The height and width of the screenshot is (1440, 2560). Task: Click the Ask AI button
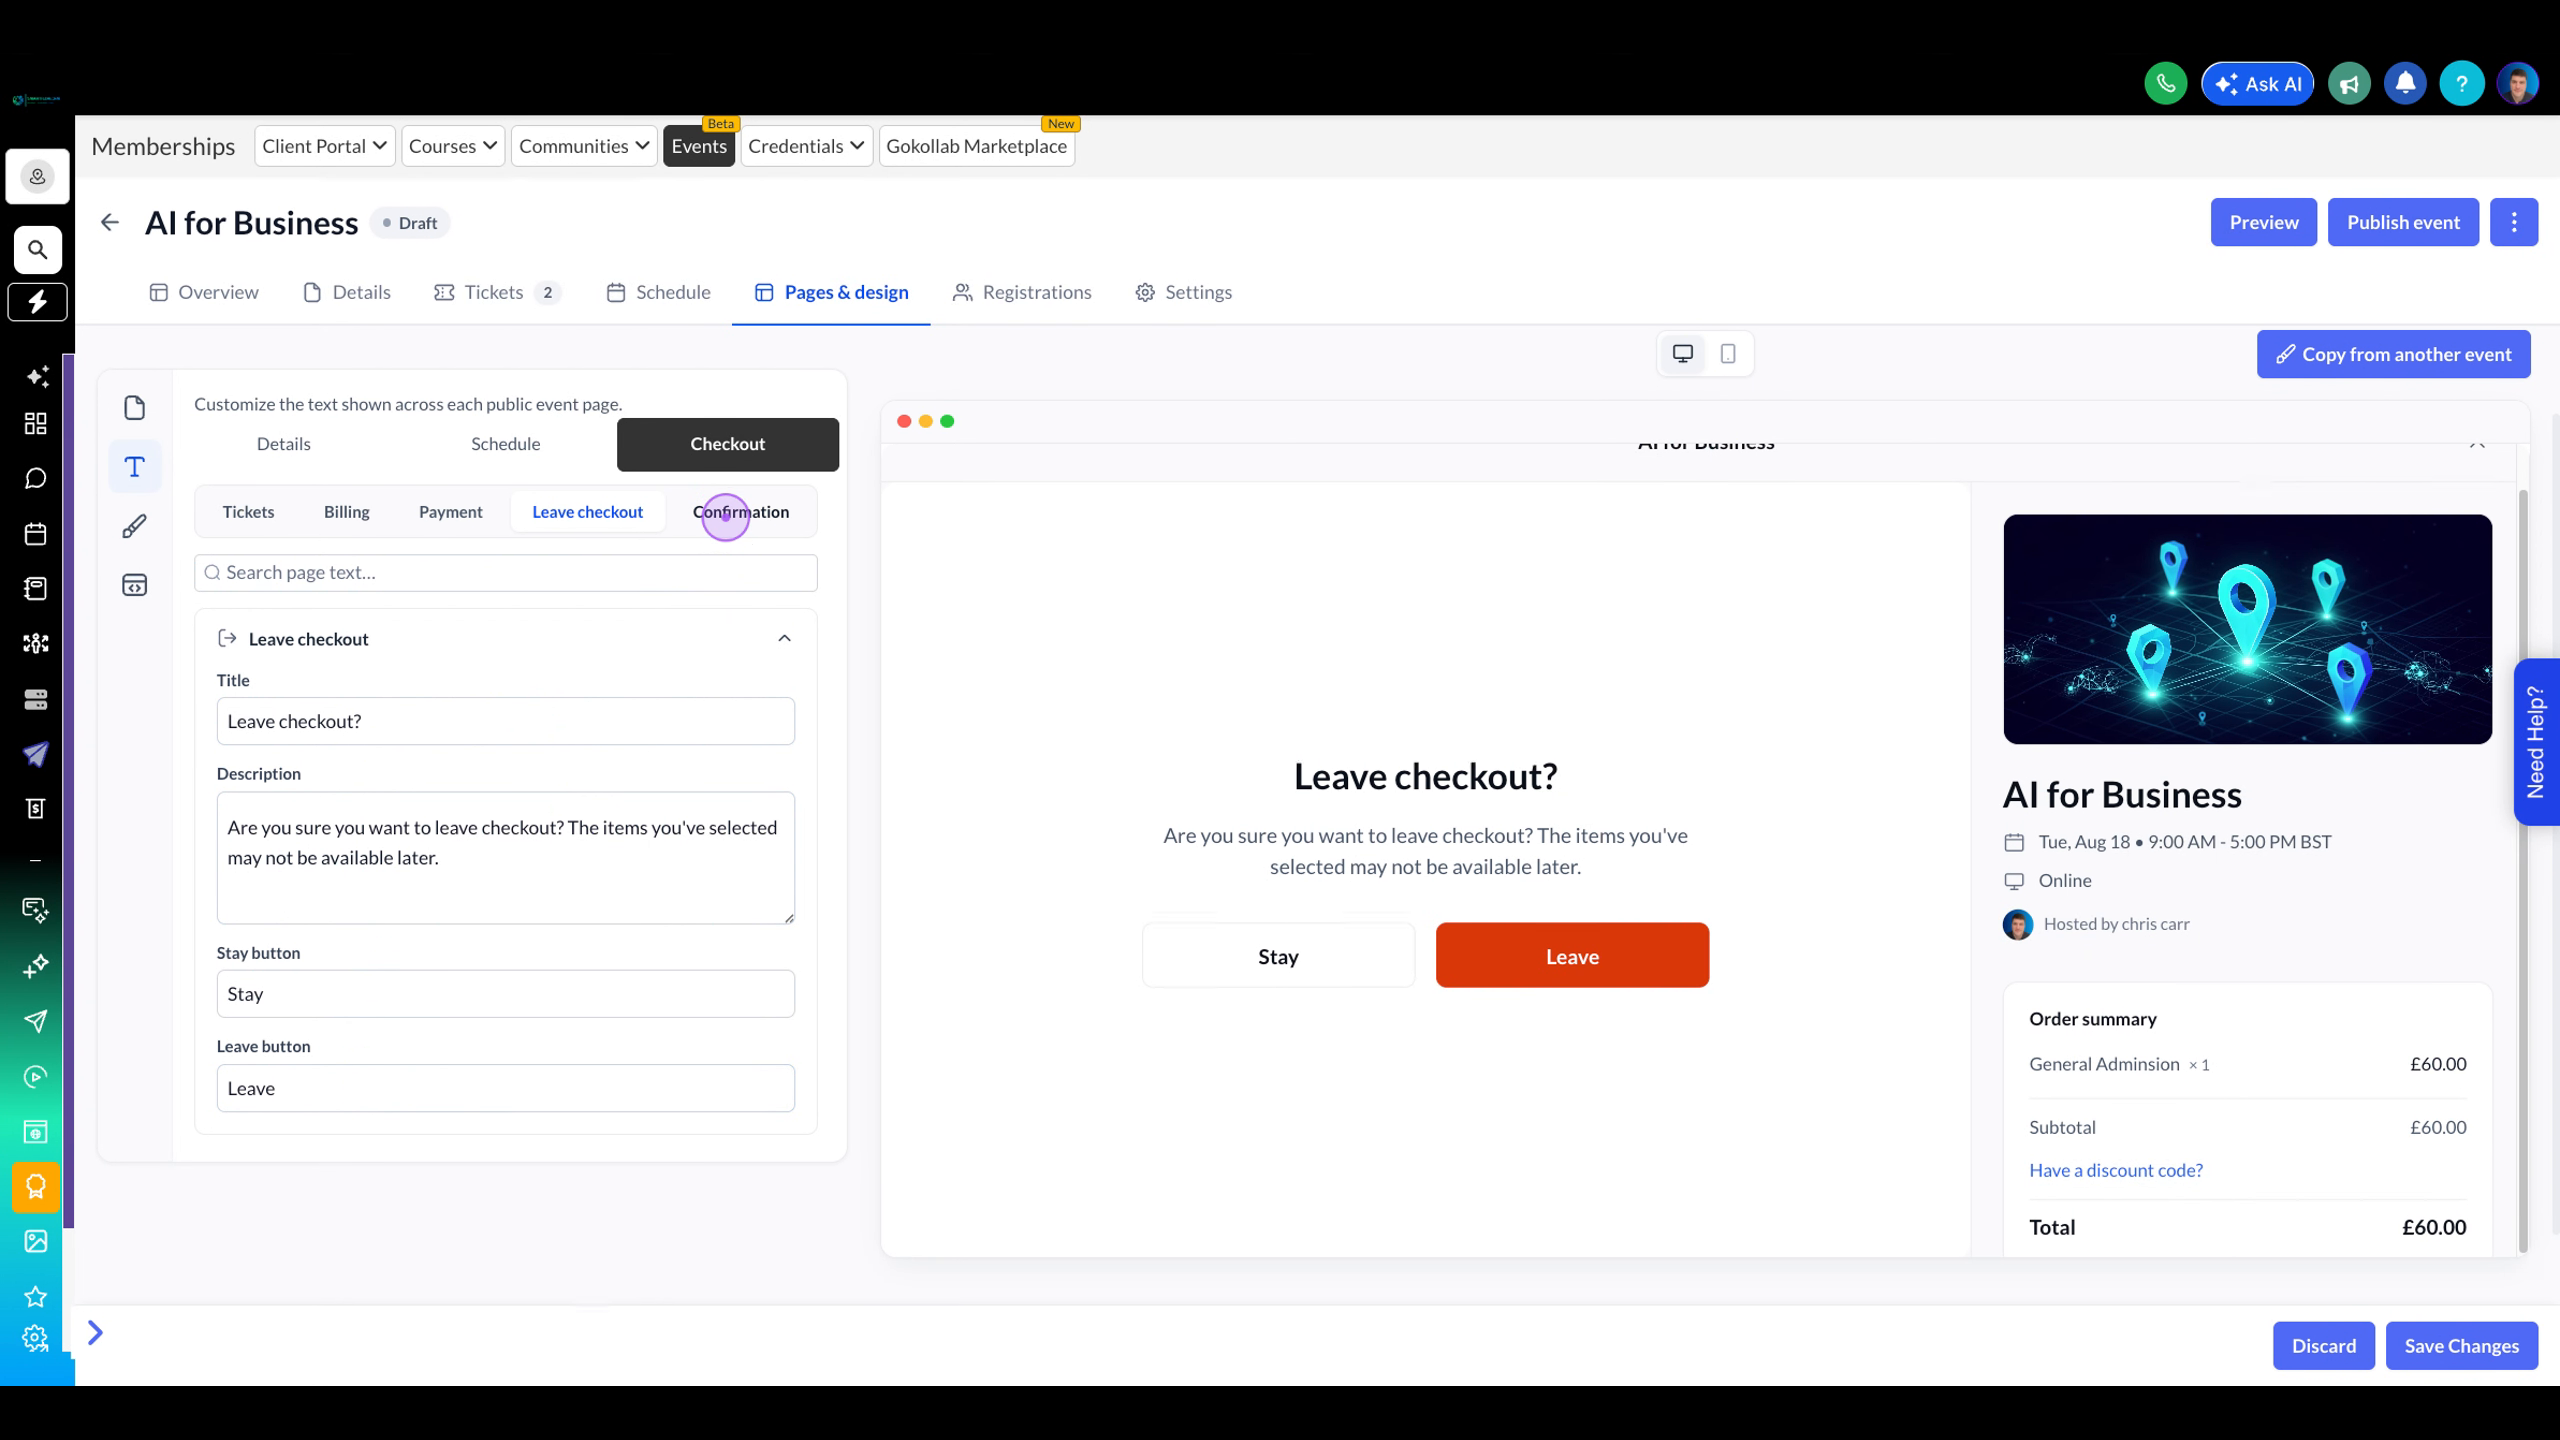pos(2257,84)
